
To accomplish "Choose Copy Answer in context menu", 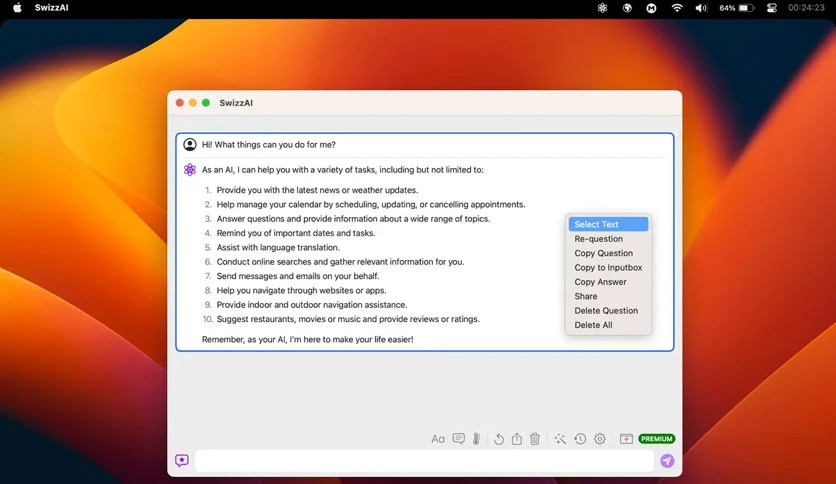I will coord(608,282).
